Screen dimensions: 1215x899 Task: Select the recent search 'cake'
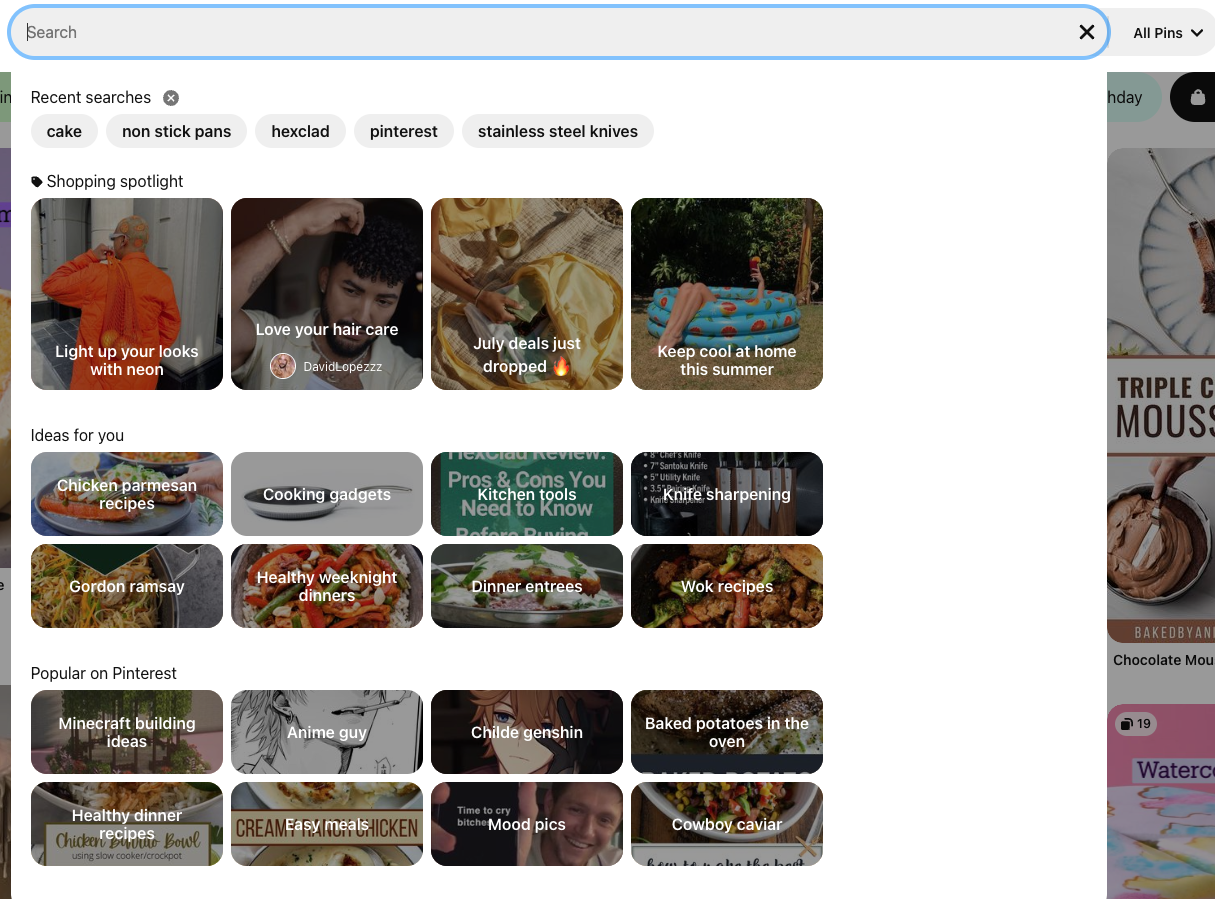click(64, 131)
